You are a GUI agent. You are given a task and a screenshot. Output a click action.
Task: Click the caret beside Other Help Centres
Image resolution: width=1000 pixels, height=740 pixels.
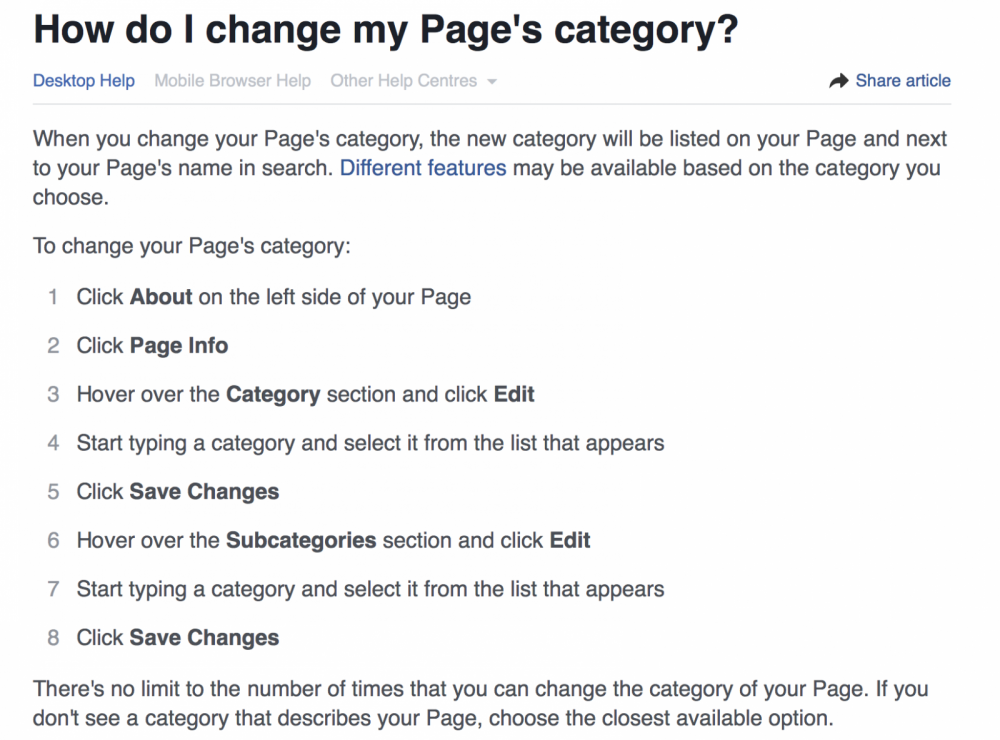pos(492,82)
